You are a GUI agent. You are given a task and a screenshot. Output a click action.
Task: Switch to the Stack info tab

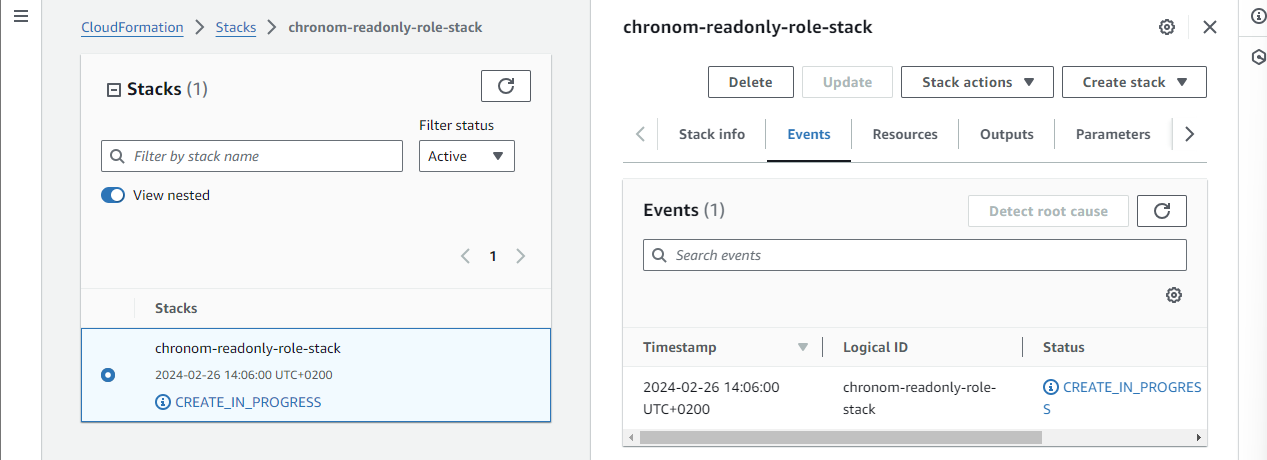[x=712, y=134]
